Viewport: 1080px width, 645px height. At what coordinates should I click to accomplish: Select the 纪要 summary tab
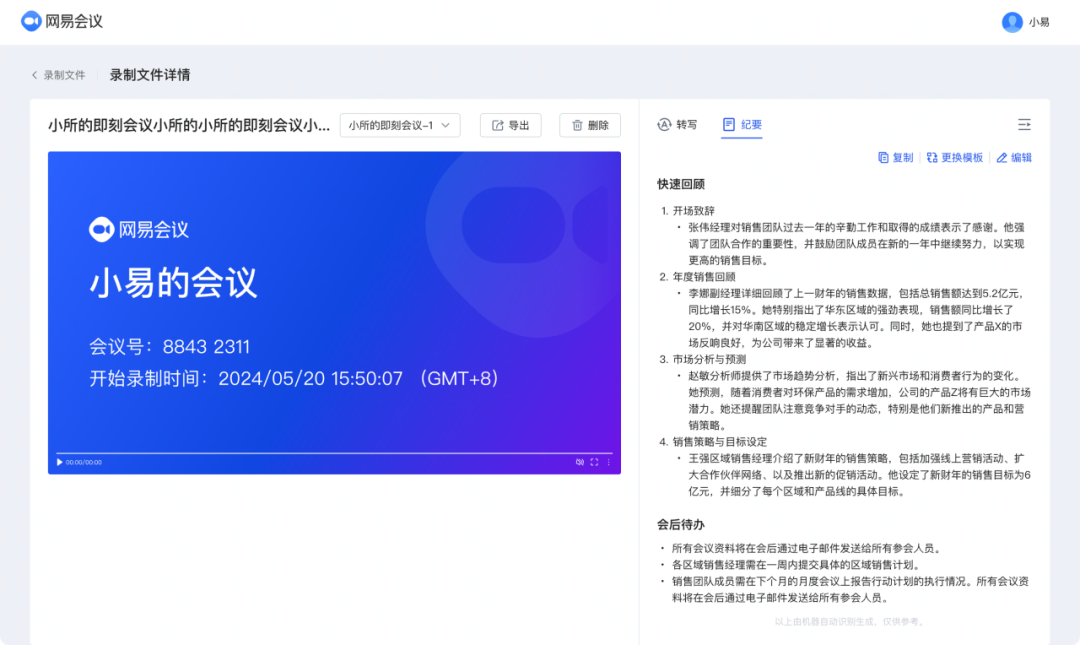(x=742, y=125)
